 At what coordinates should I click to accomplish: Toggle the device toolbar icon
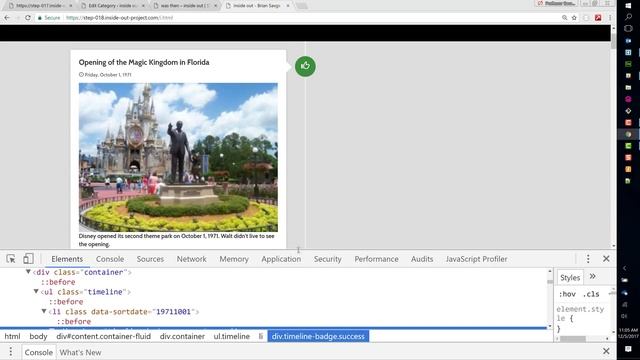click(x=28, y=259)
